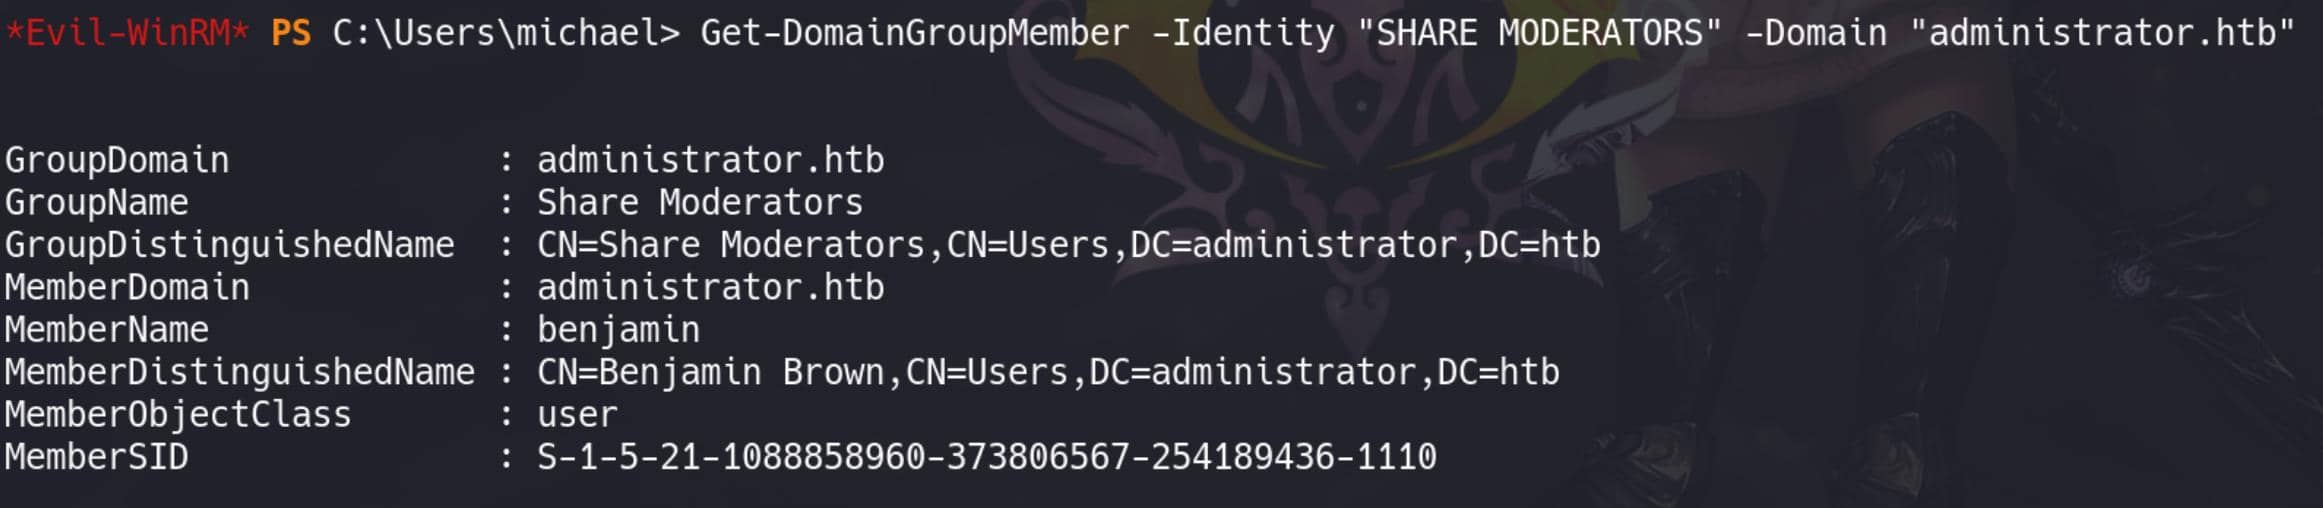This screenshot has height=508, width=2323.
Task: Click the GroupDistinguishedName field label
Action: [x=230, y=245]
